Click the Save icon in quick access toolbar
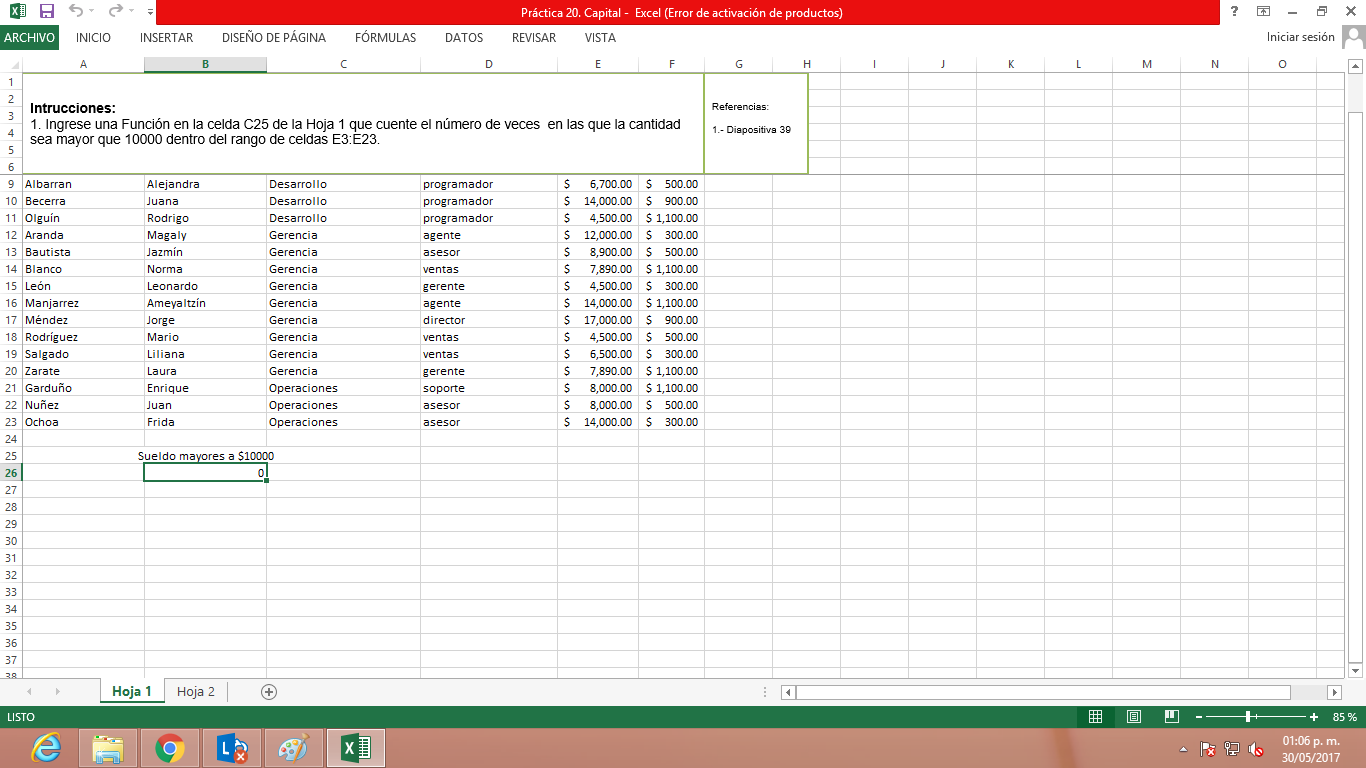Viewport: 1366px width, 768px height. tap(47, 12)
